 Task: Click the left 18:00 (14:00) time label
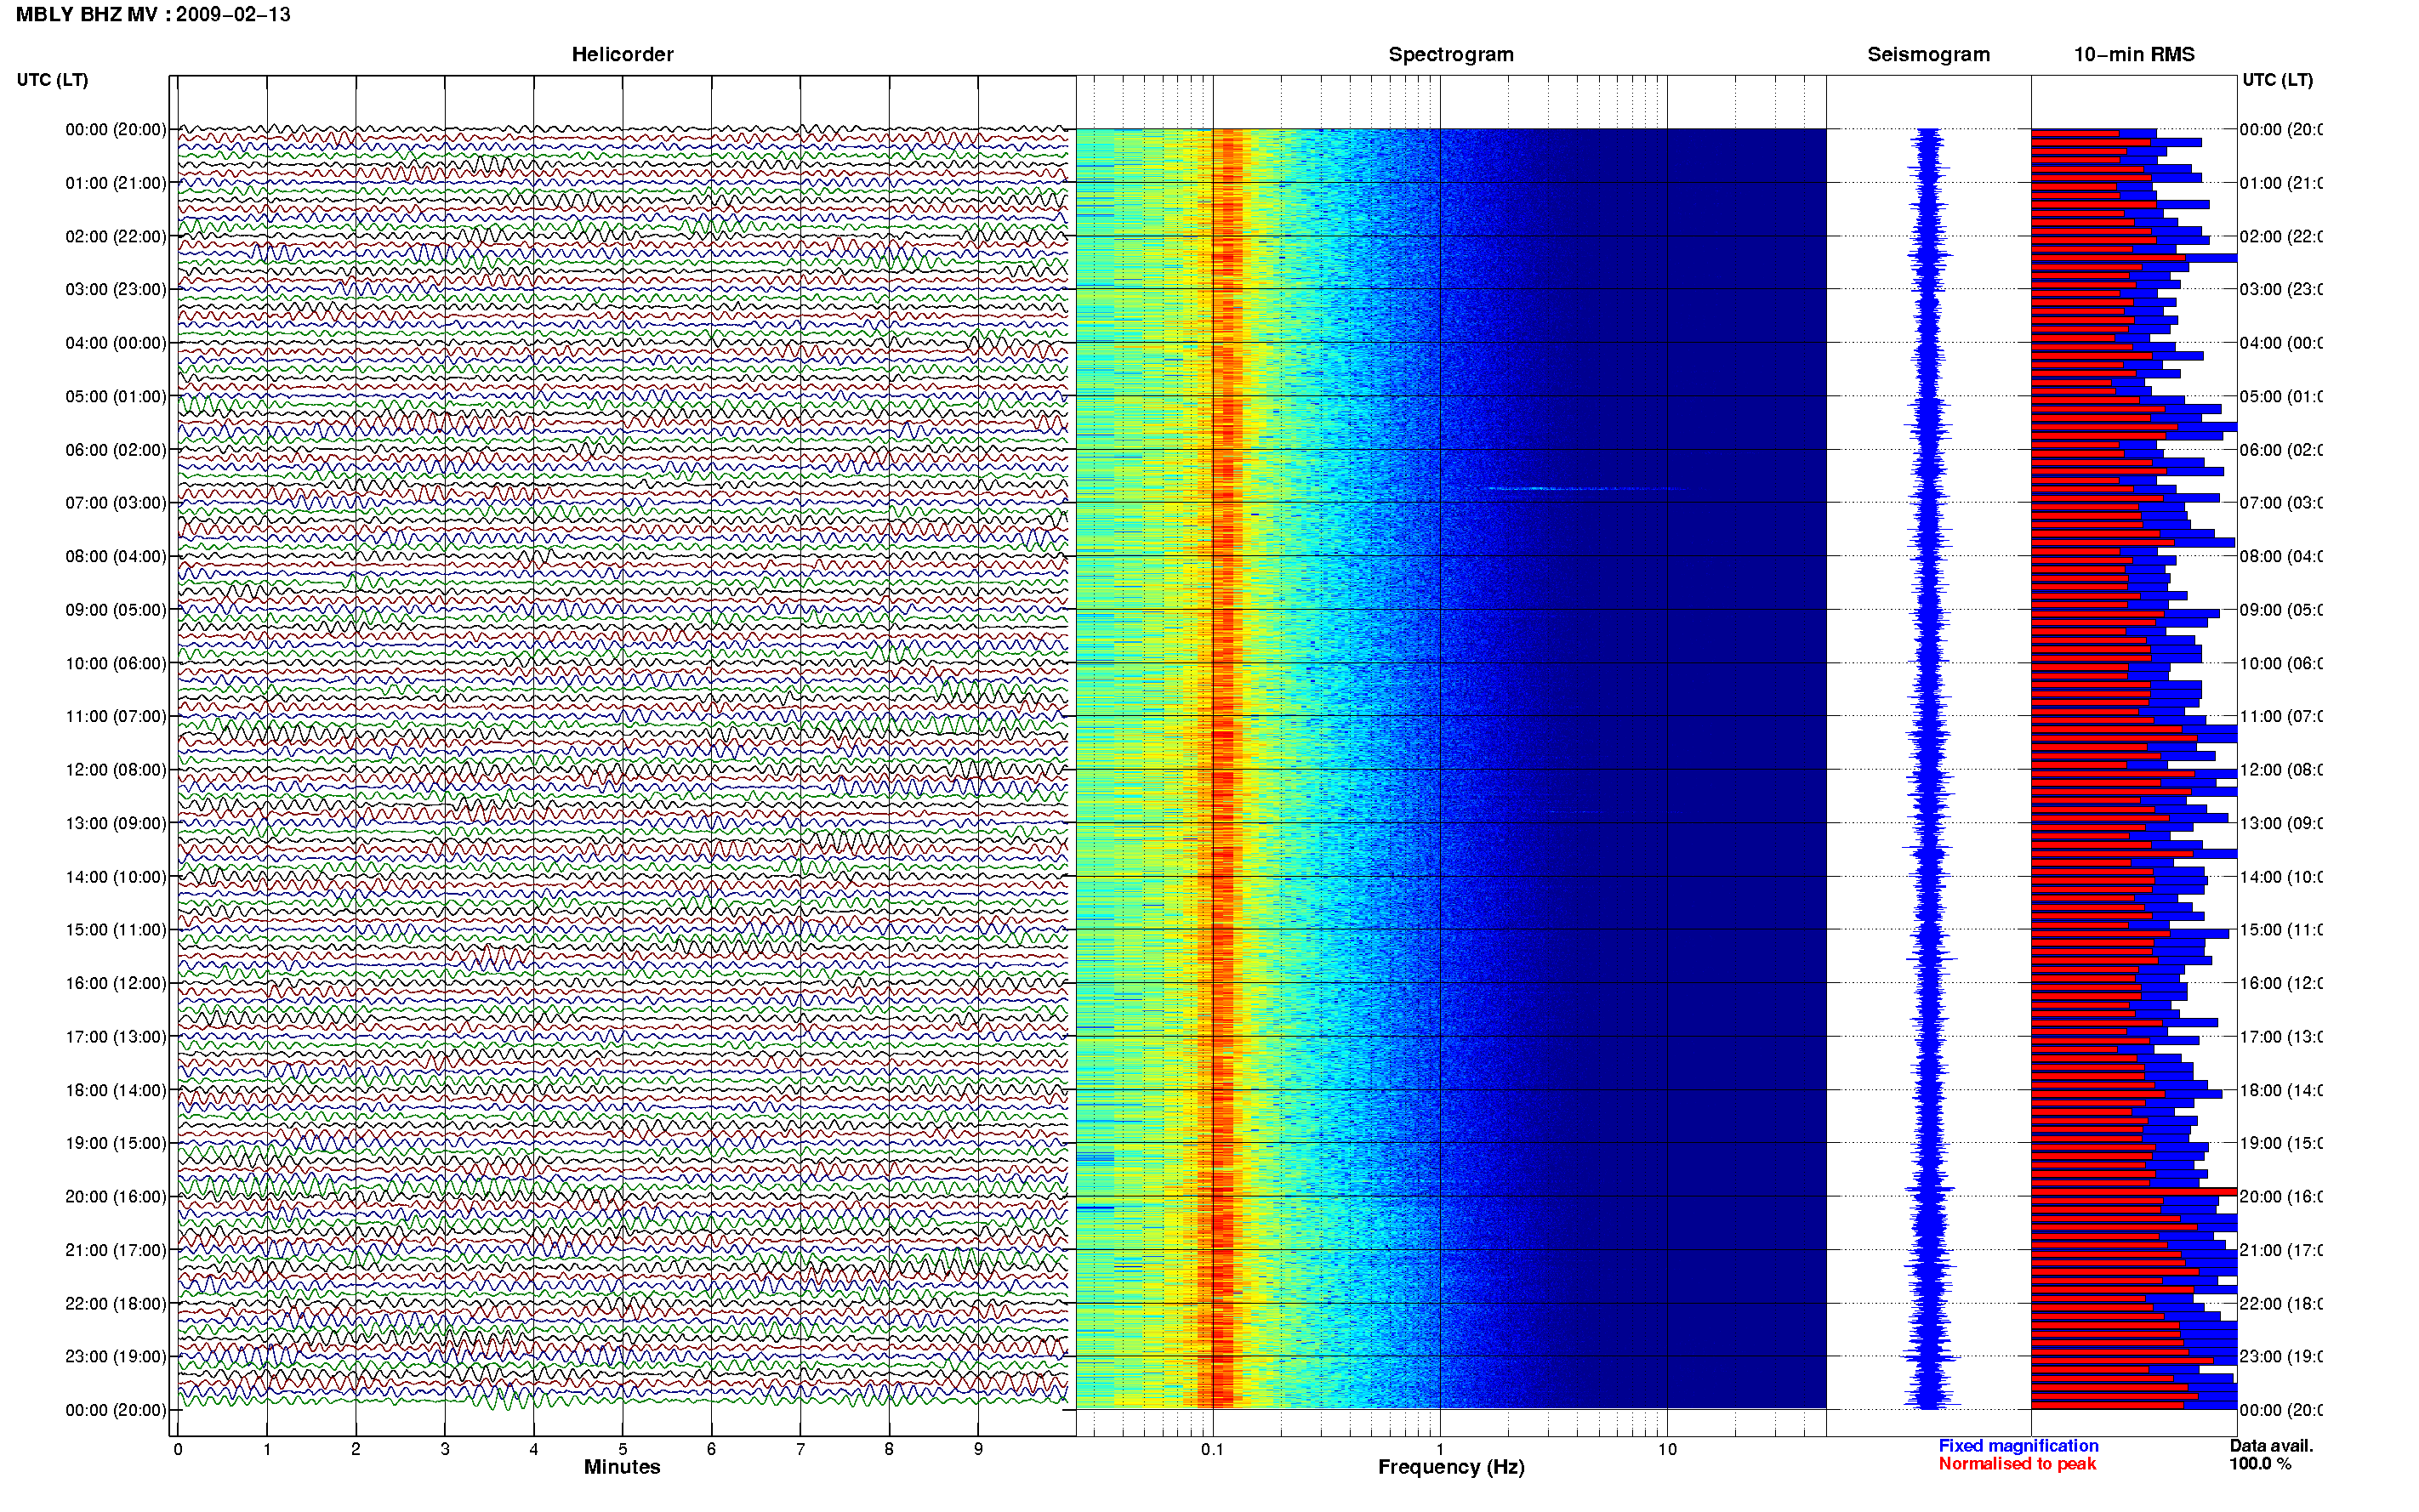point(115,1090)
